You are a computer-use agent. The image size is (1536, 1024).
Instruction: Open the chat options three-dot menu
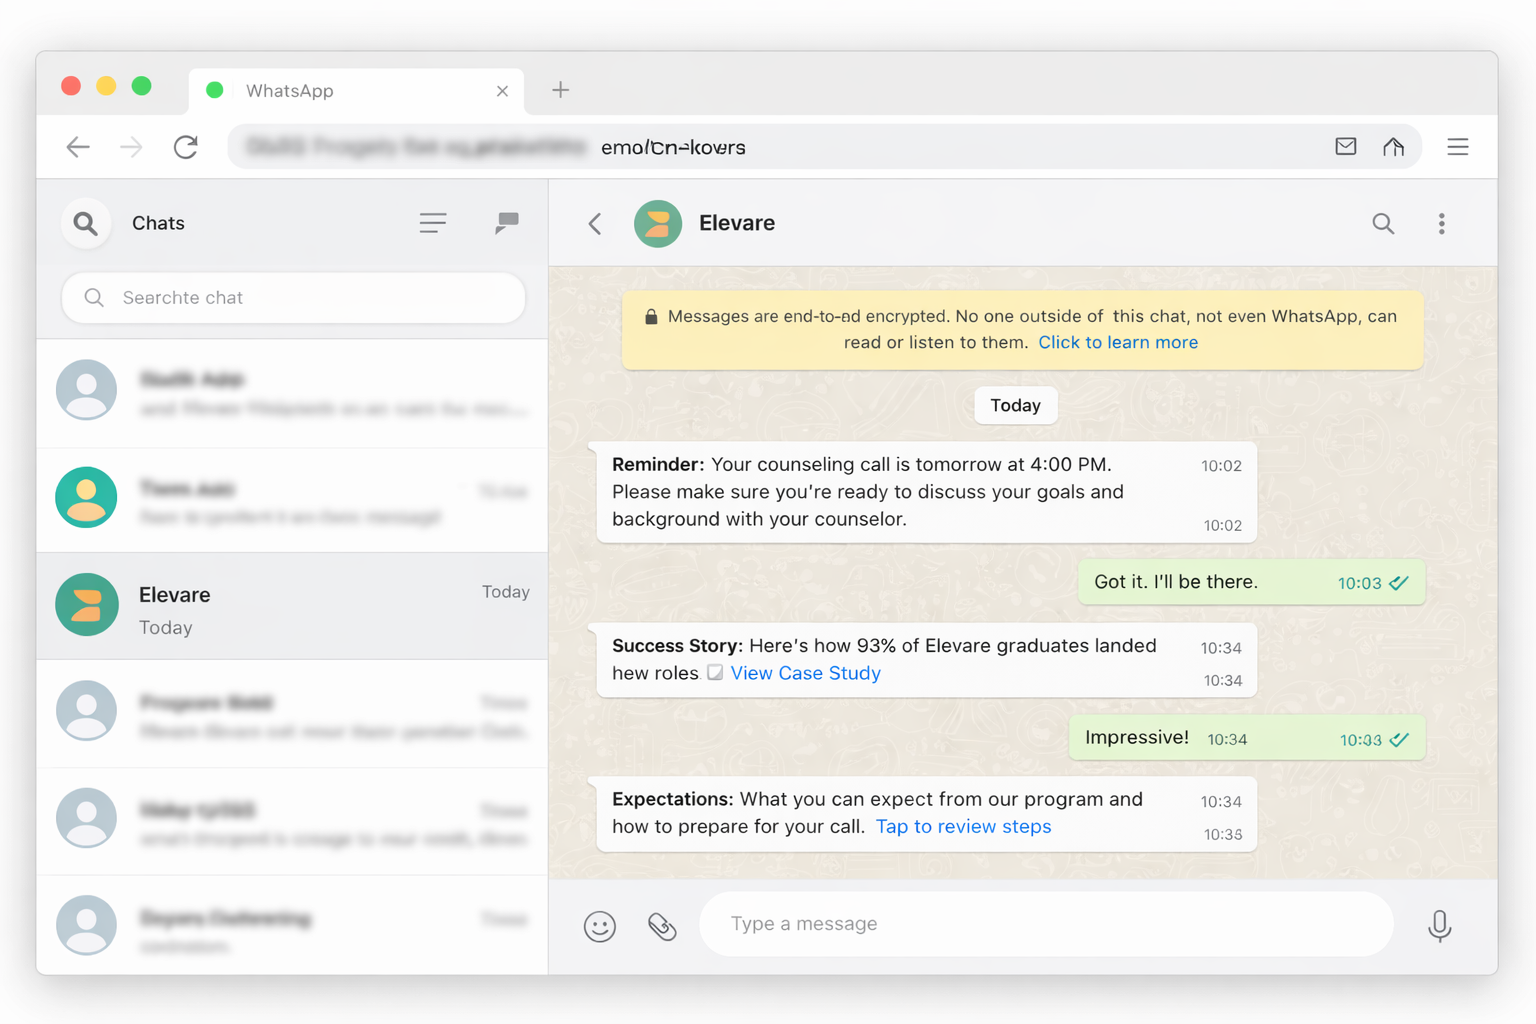point(1441,223)
